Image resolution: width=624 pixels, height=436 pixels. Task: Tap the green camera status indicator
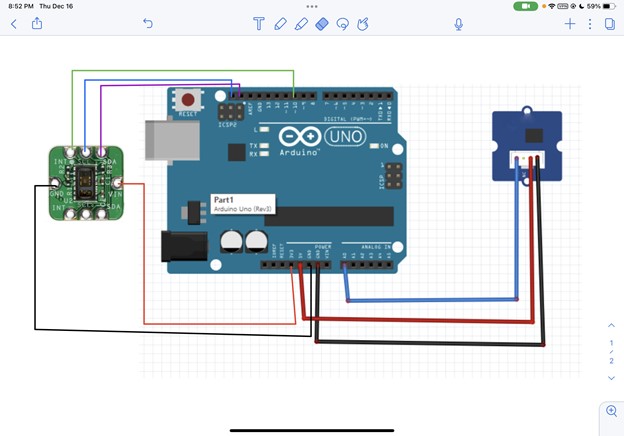click(x=525, y=6)
